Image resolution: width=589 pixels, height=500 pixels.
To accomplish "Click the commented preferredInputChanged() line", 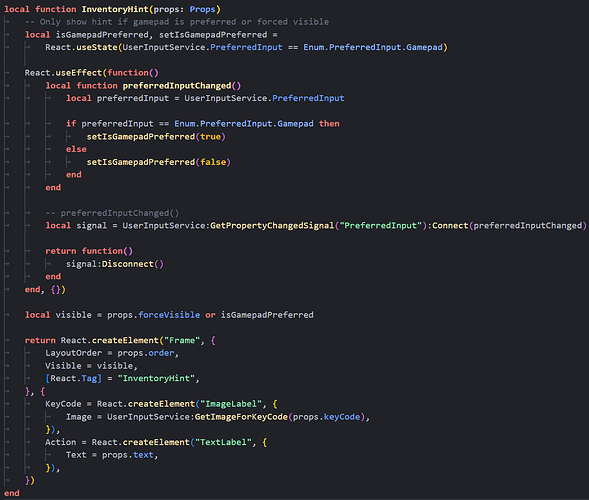I will 112,213.
